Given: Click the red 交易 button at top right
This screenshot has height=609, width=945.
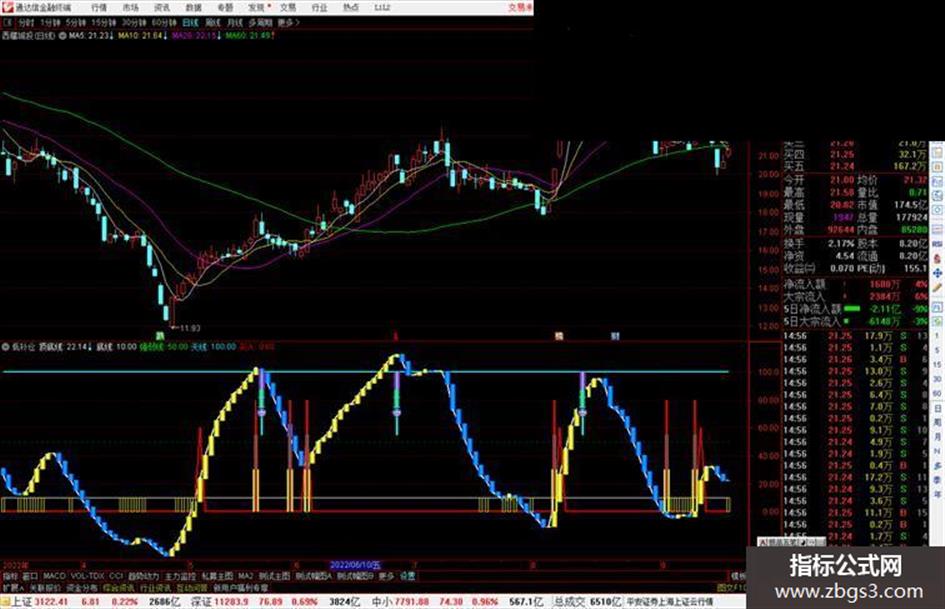Looking at the screenshot, I should click(x=520, y=7).
